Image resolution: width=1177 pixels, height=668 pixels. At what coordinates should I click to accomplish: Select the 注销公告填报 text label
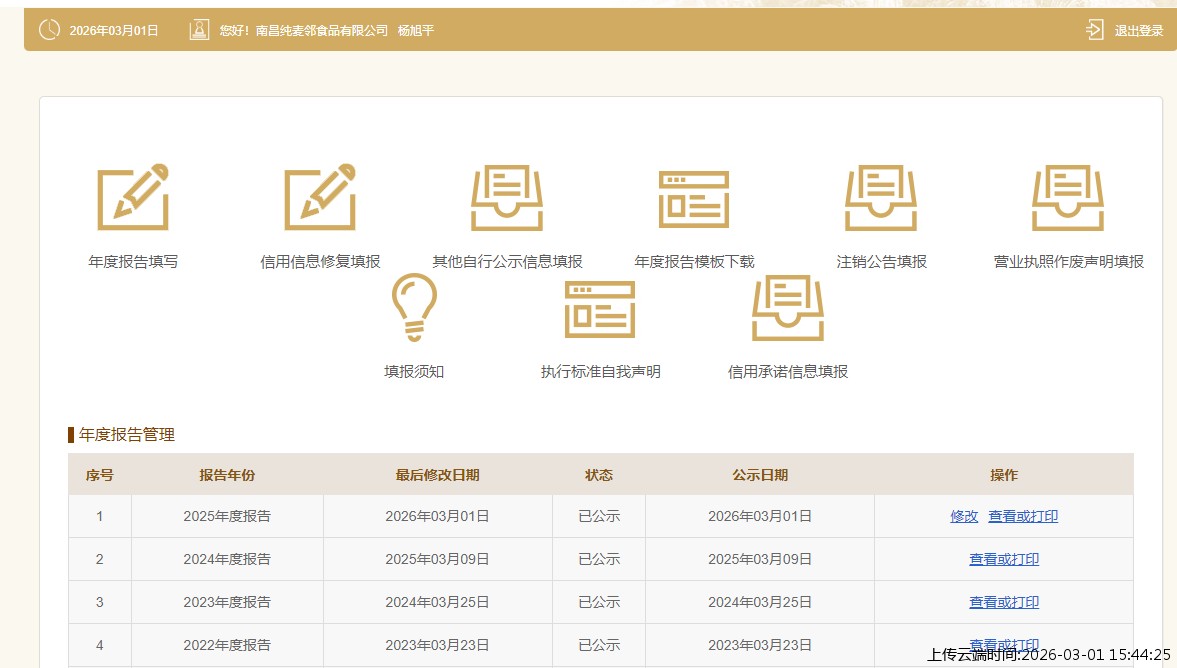point(881,262)
